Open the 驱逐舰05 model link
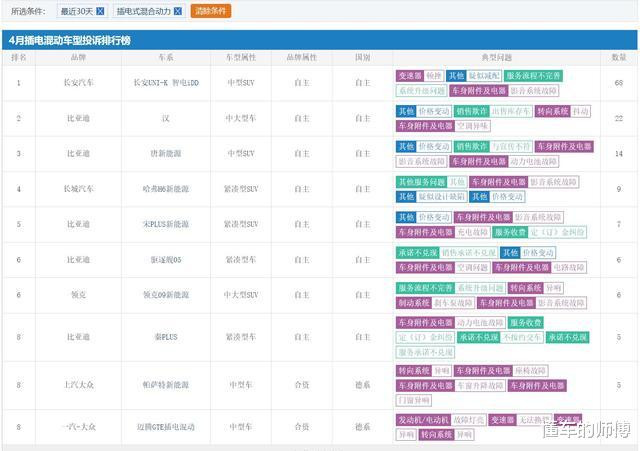The image size is (640, 451). pos(166,260)
